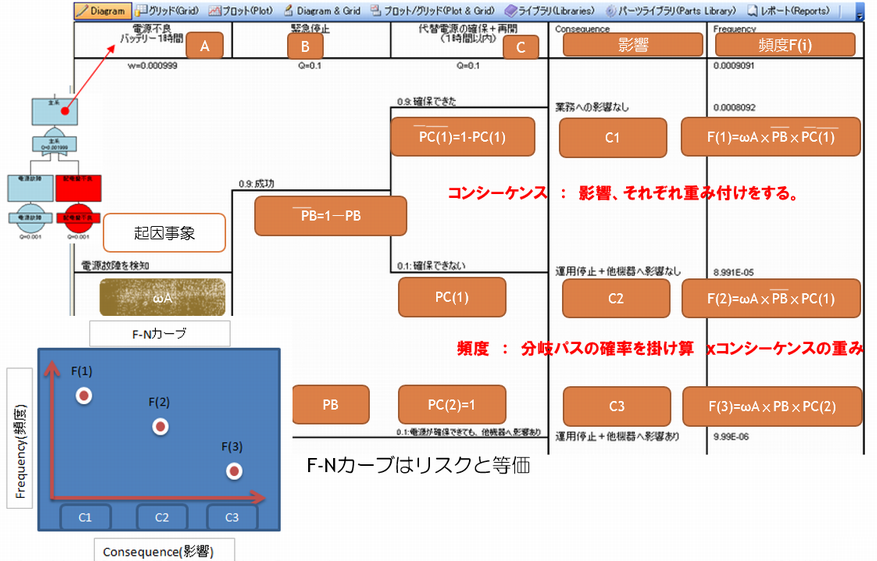Viewport: 877px width, 561px height.
Task: Open the パーツライブラリ(Parts Library) tab
Action: point(671,11)
